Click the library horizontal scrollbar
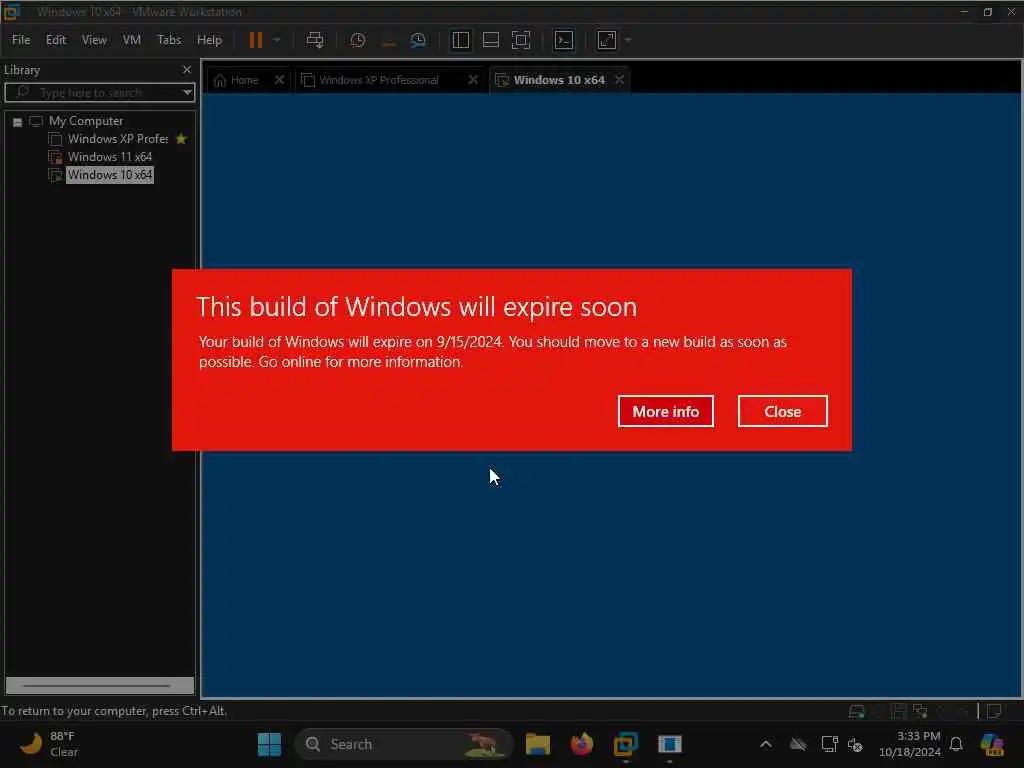The height and width of the screenshot is (768, 1024). point(99,685)
